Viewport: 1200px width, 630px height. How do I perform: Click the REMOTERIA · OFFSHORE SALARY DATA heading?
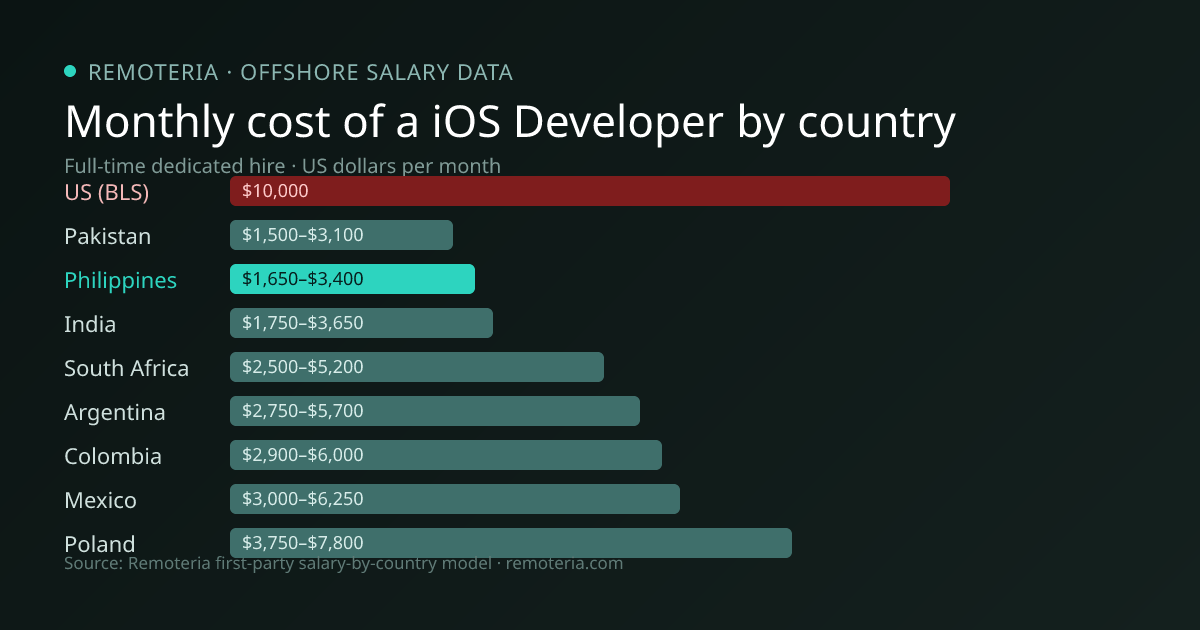point(300,72)
